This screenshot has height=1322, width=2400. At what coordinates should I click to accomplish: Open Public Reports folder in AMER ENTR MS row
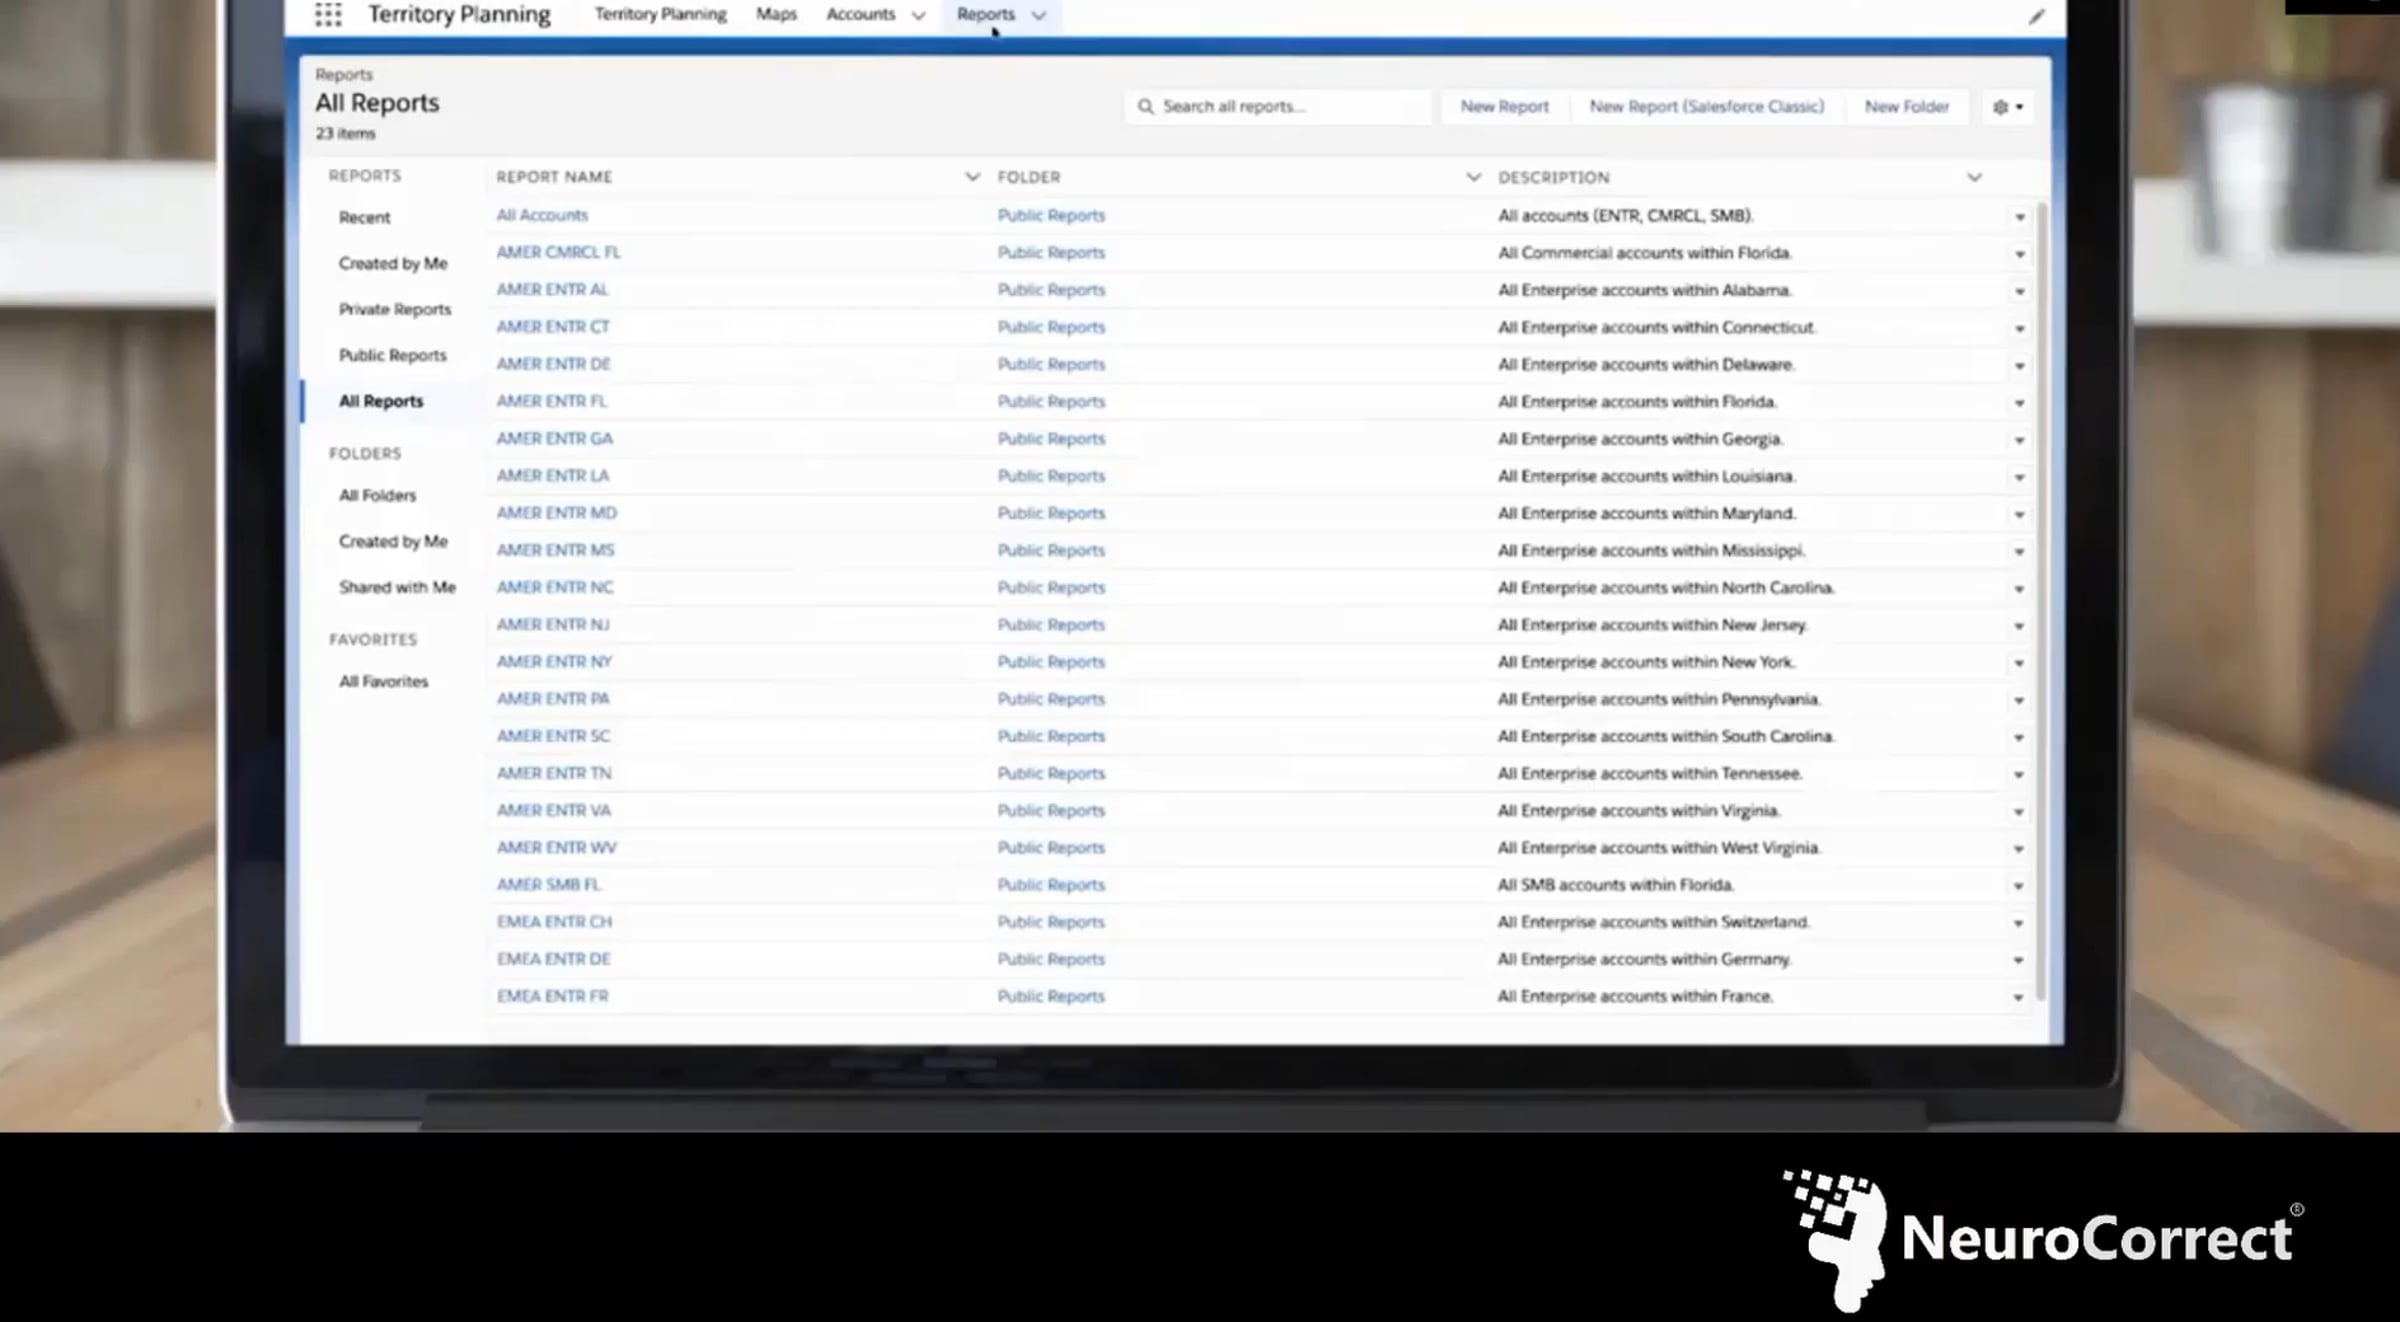point(1051,550)
